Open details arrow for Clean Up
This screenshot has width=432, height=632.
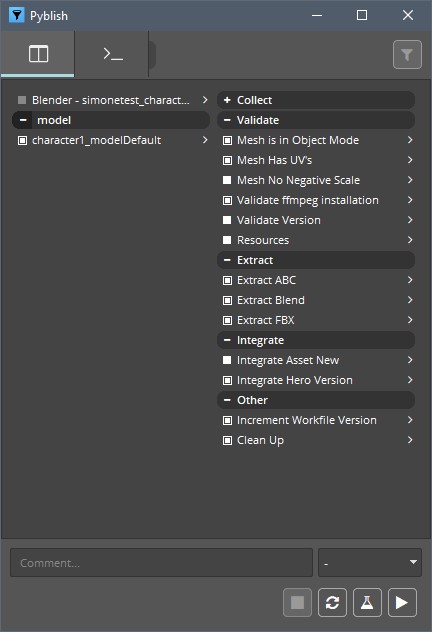410,440
